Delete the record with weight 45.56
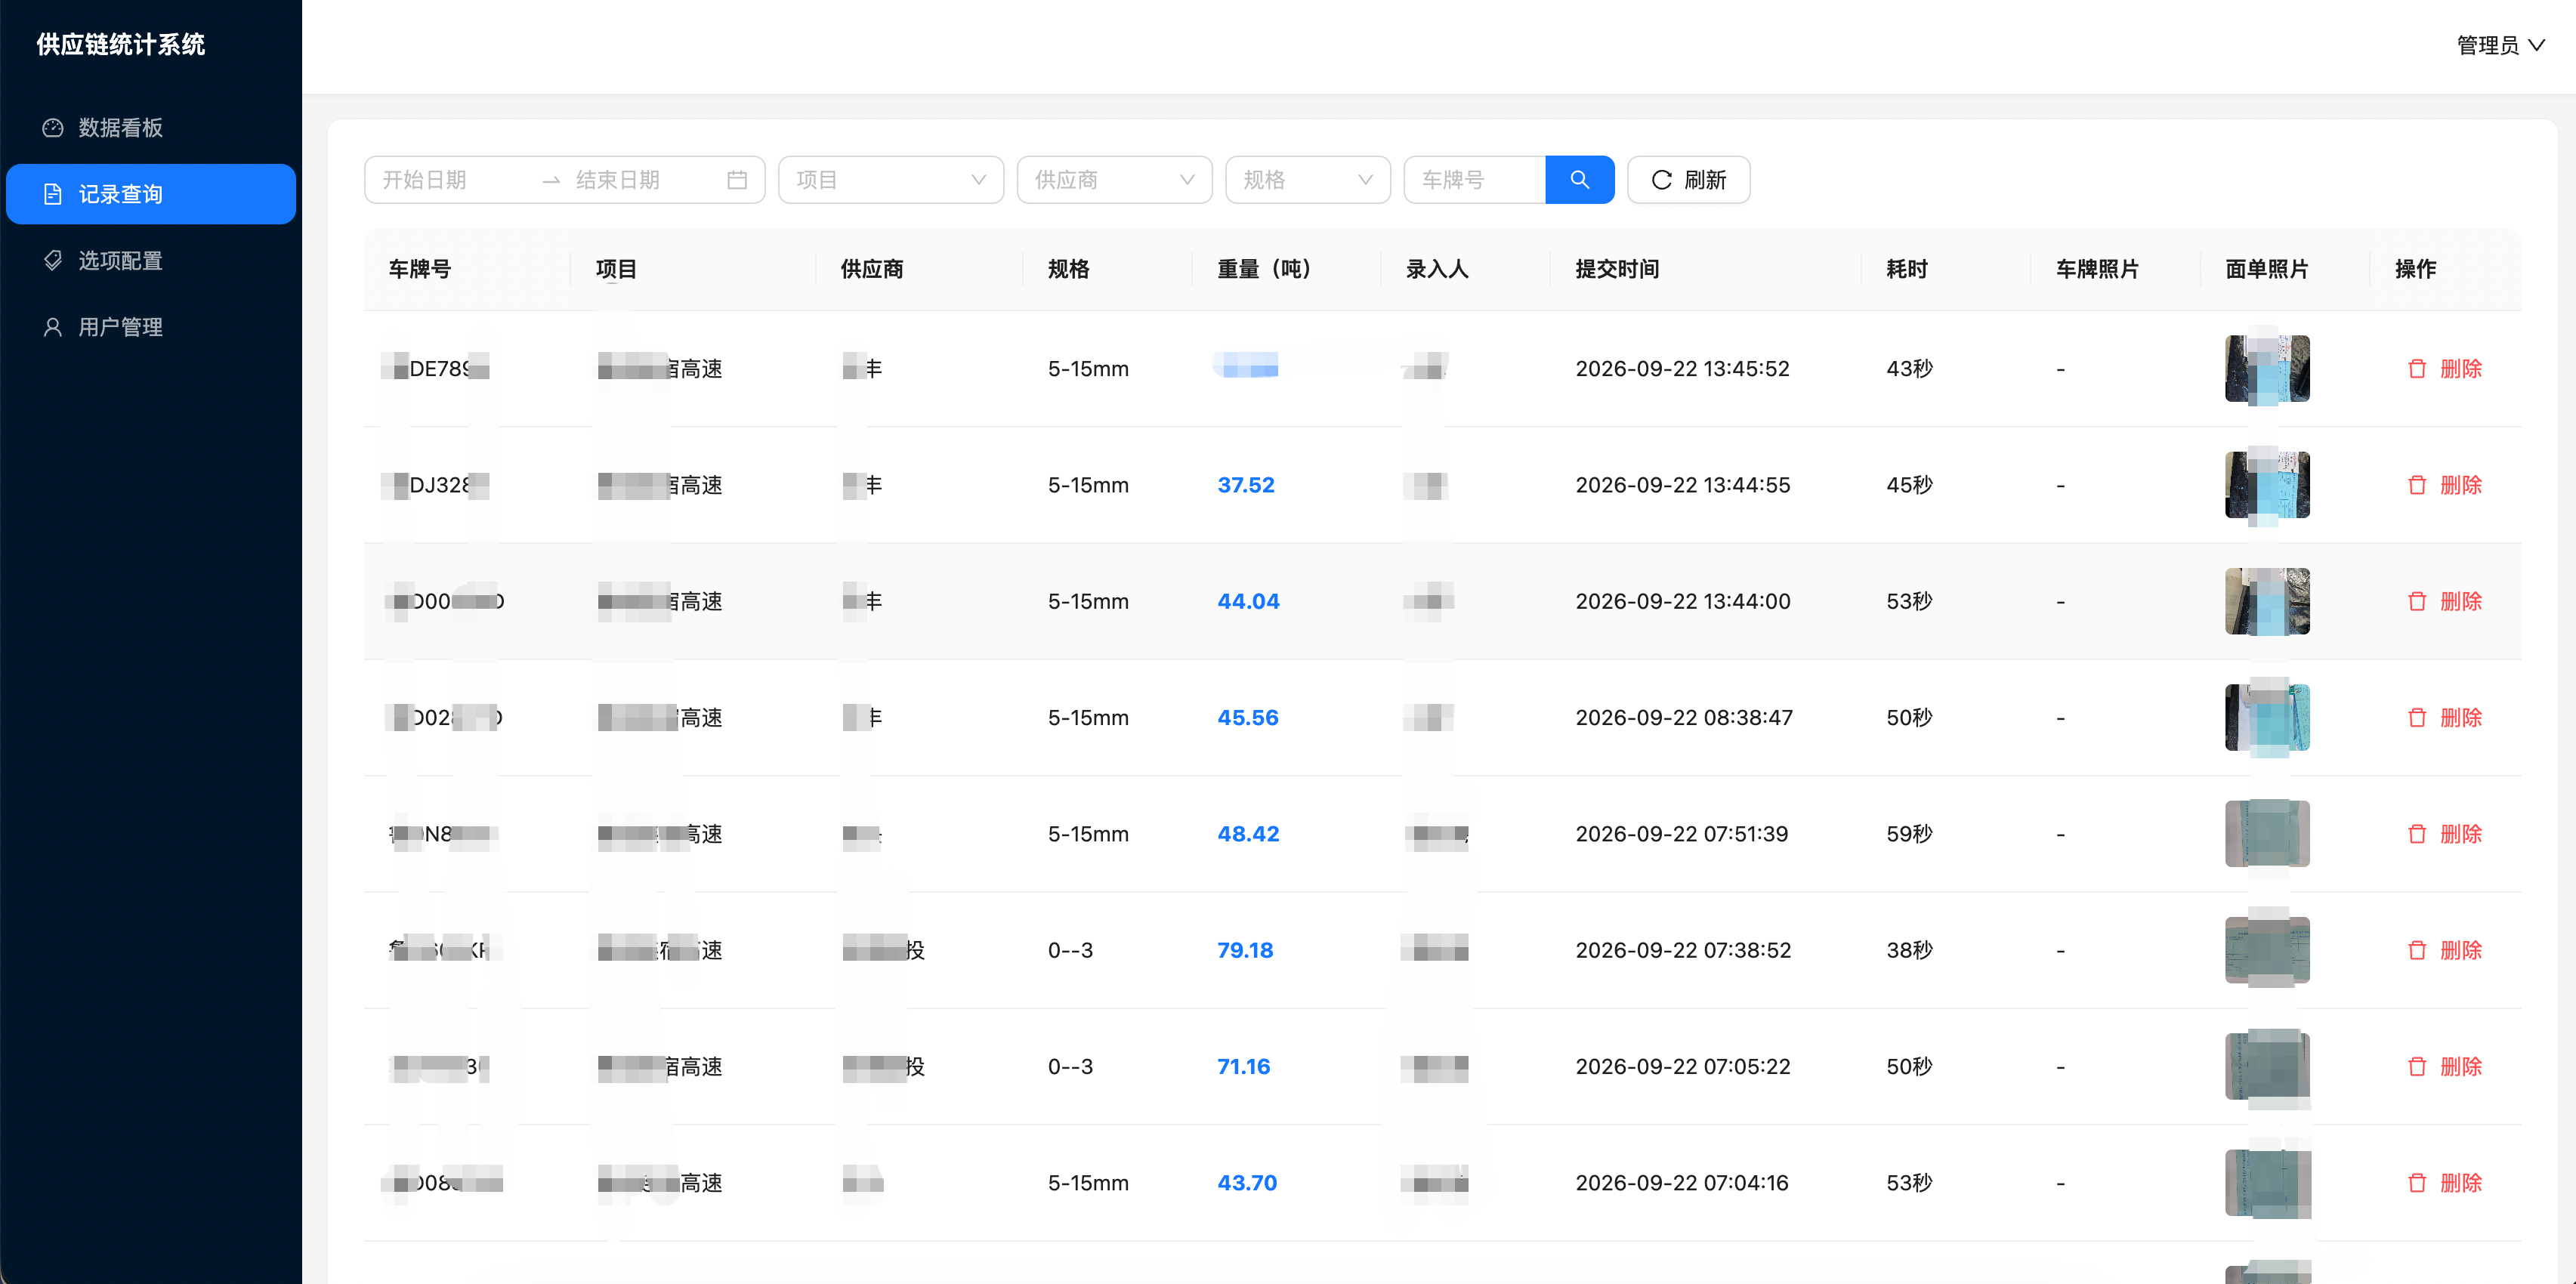The width and height of the screenshot is (2576, 1284). pos(2445,718)
